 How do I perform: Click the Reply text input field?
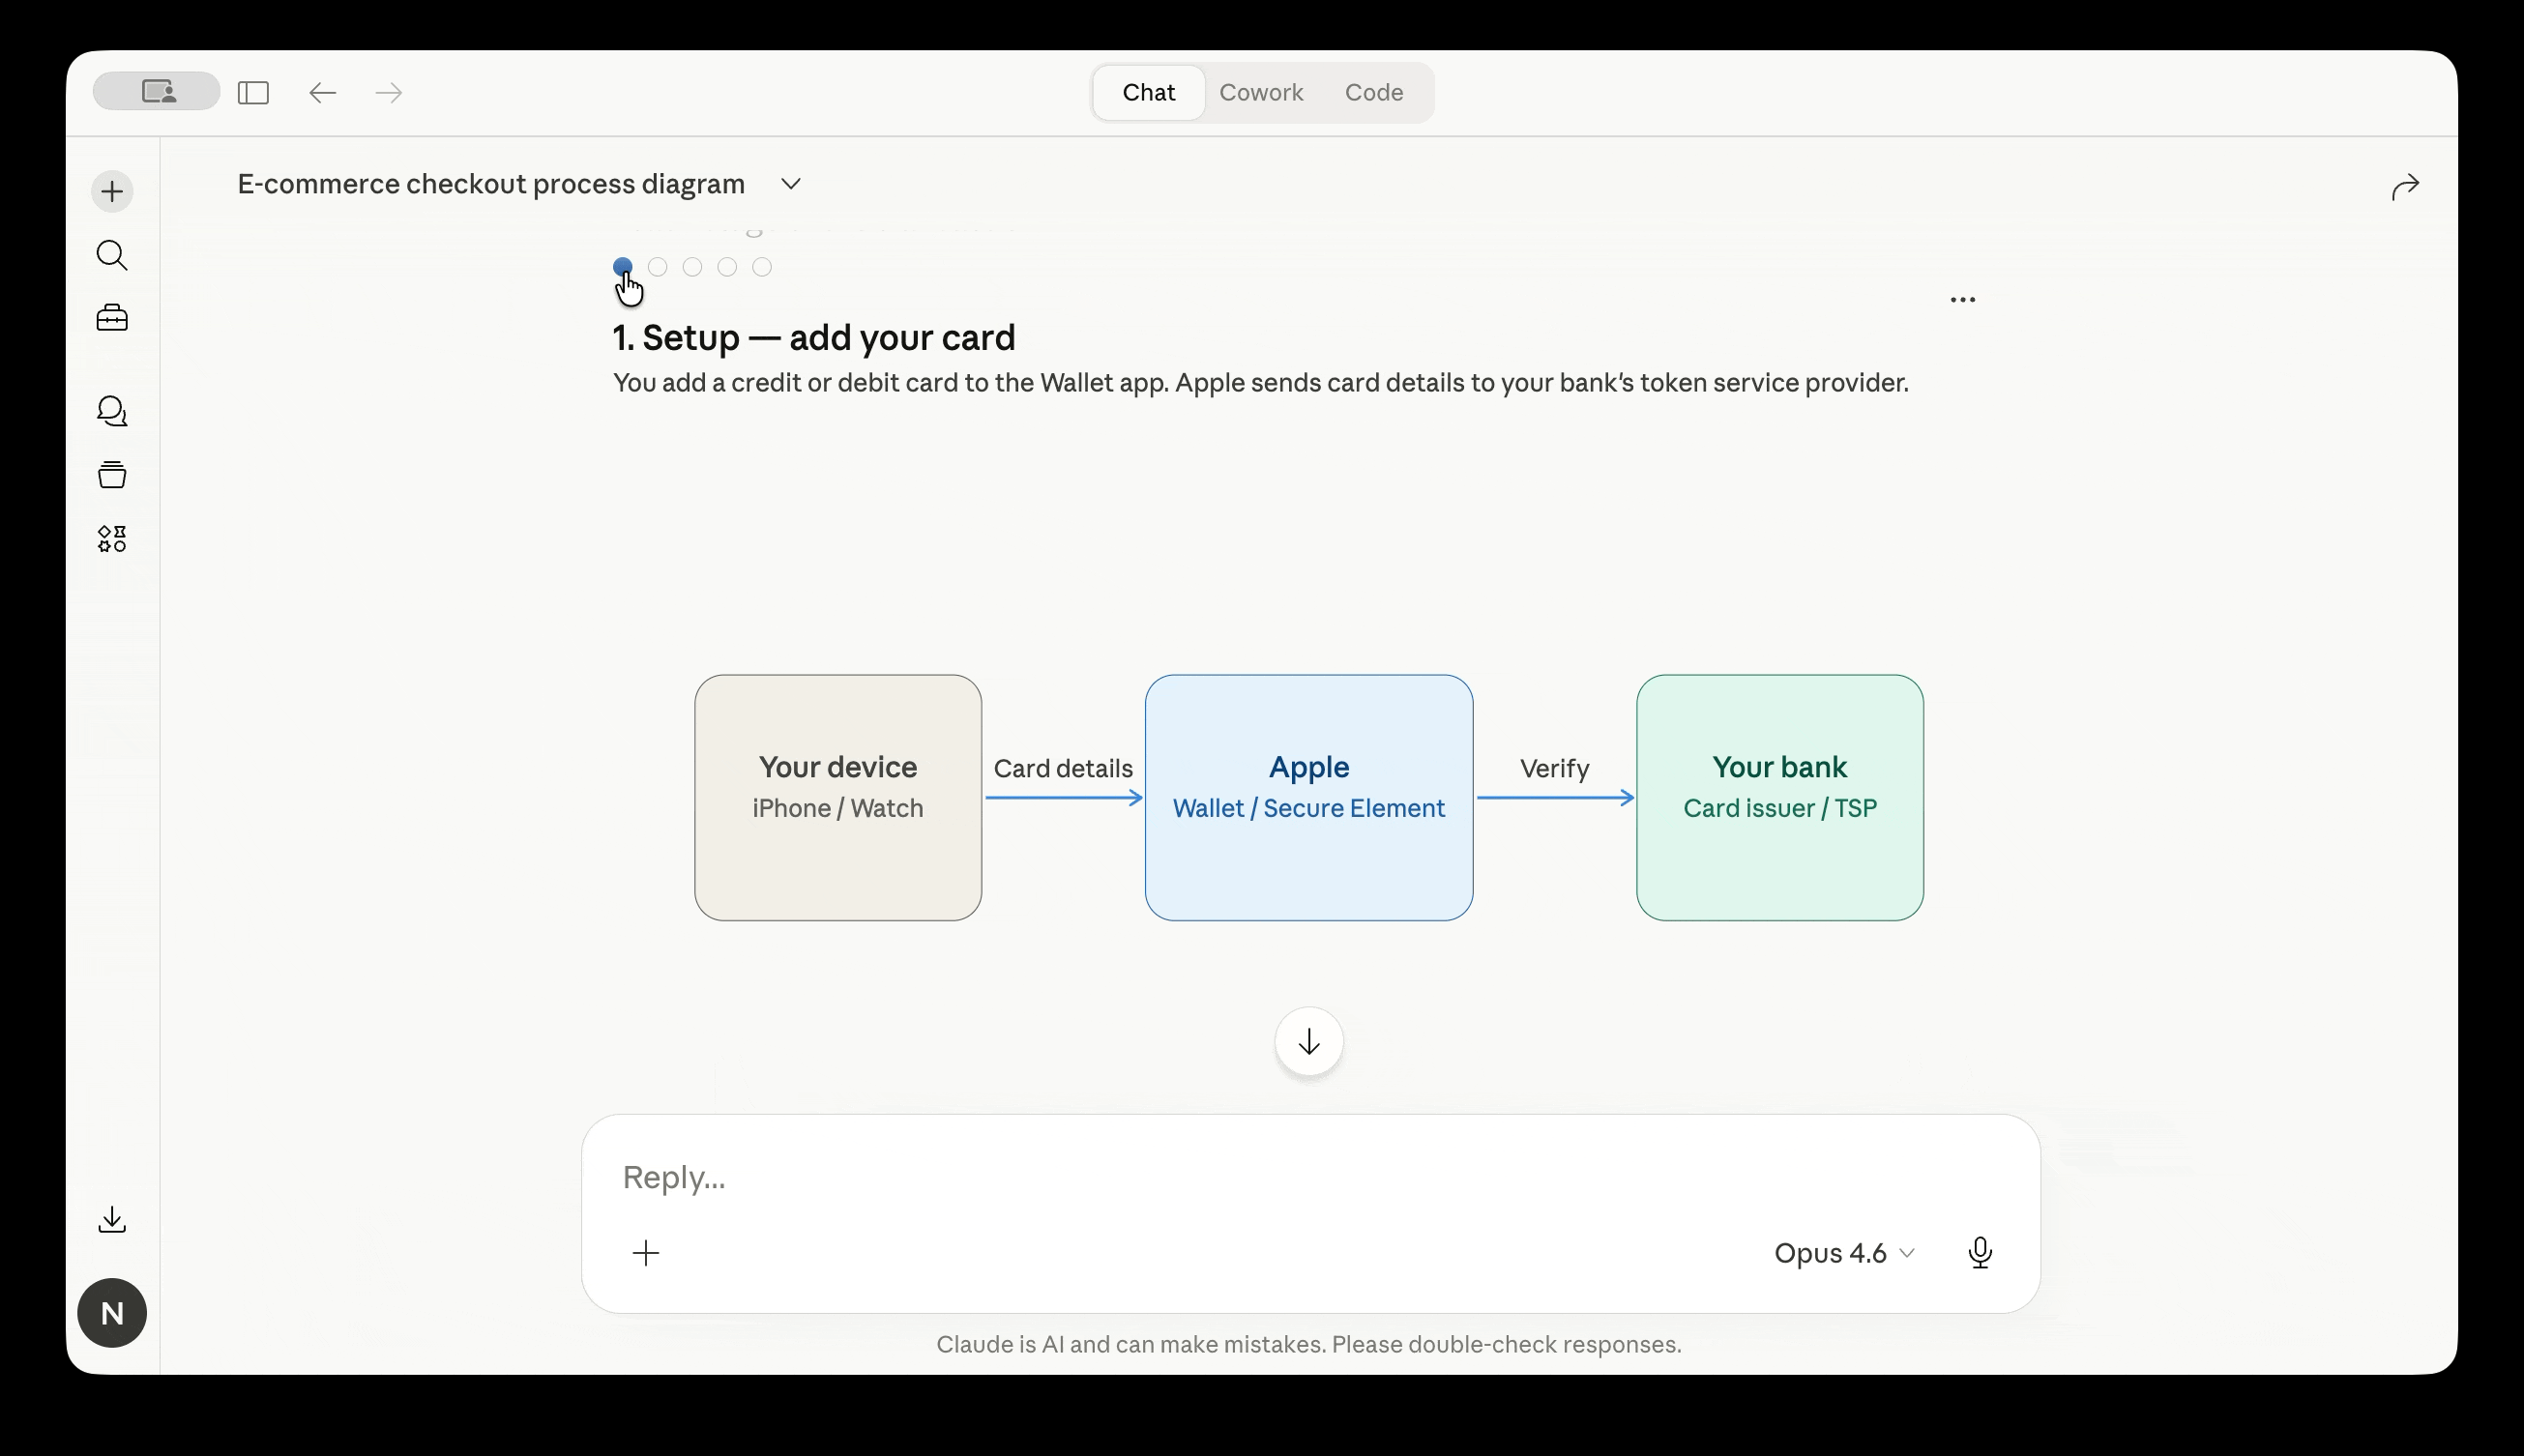pos(1200,1177)
